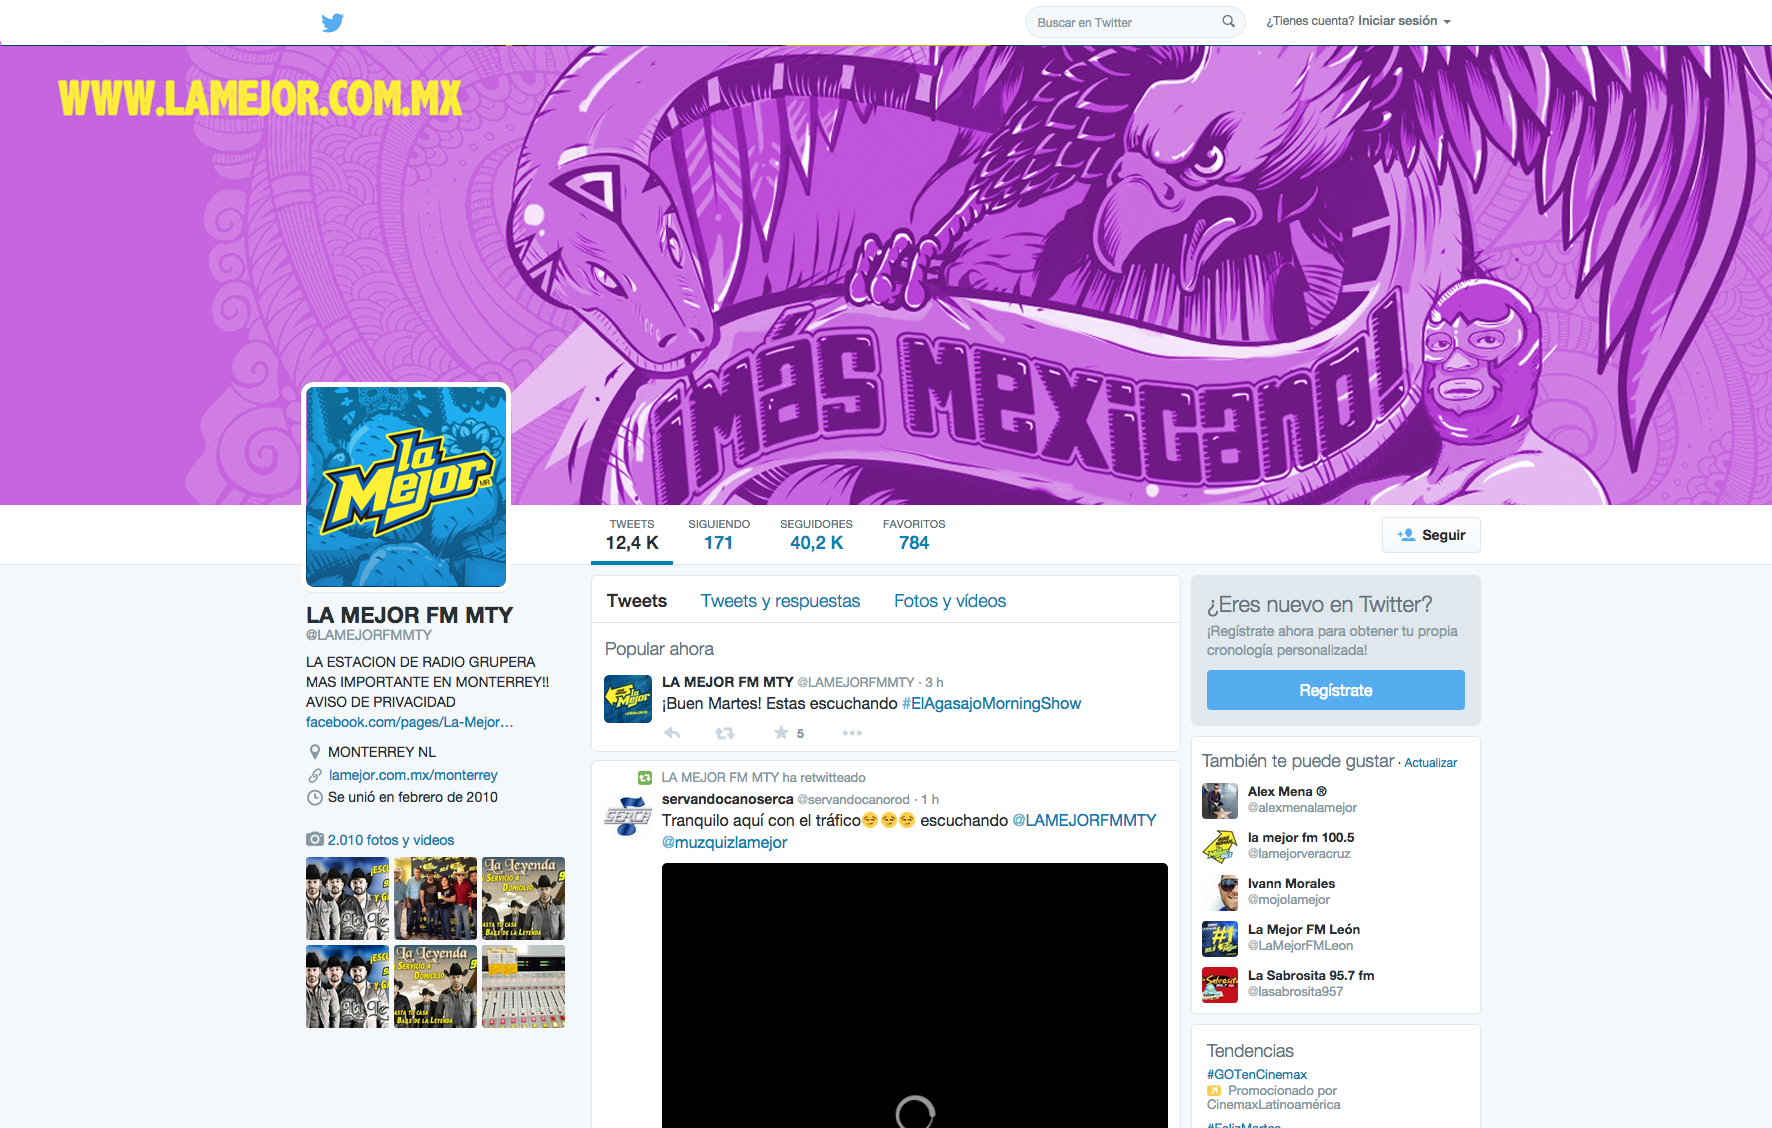This screenshot has width=1772, height=1128.
Task: Click the clock icon beside join date
Action: point(314,798)
